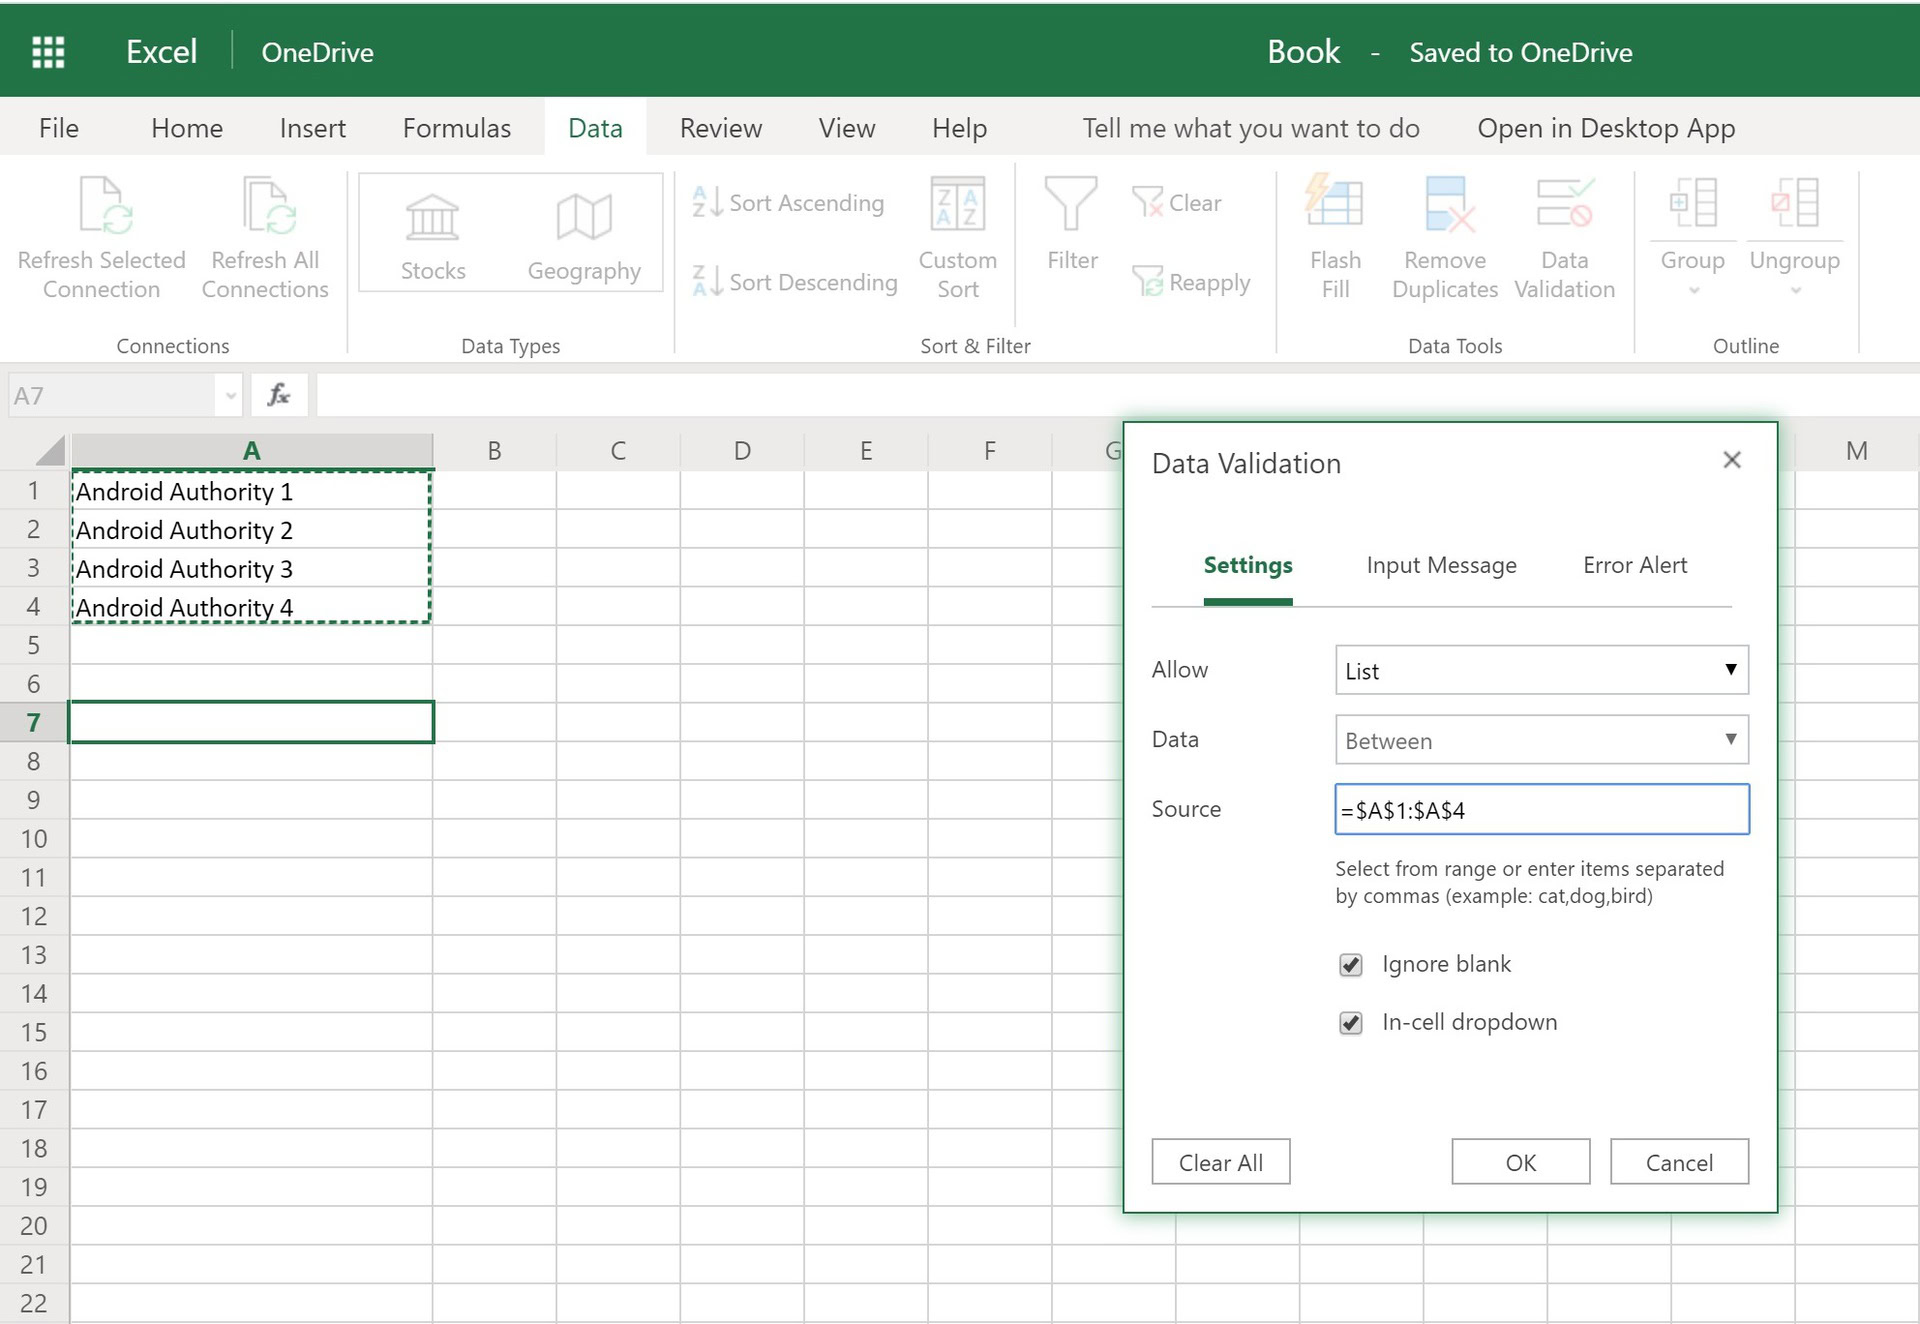
Task: Click the Remove Duplicates icon
Action: (x=1446, y=203)
